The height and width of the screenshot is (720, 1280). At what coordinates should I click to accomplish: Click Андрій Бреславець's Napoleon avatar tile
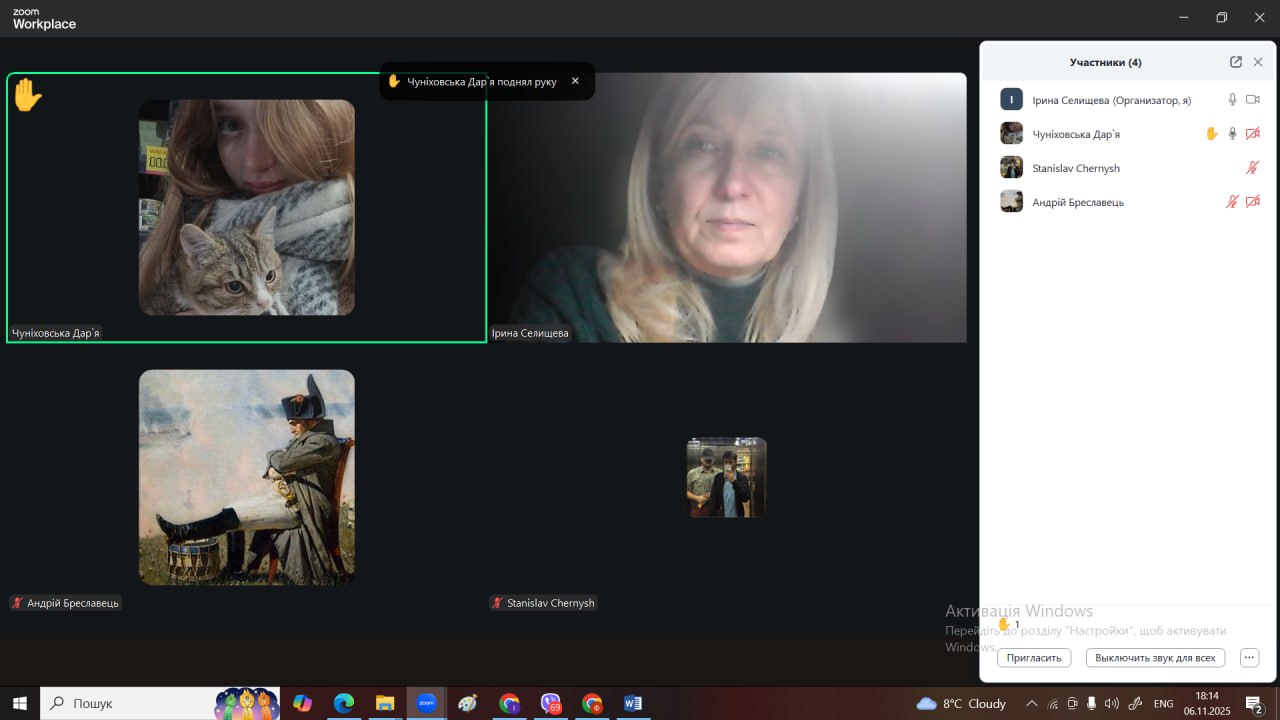pos(246,477)
